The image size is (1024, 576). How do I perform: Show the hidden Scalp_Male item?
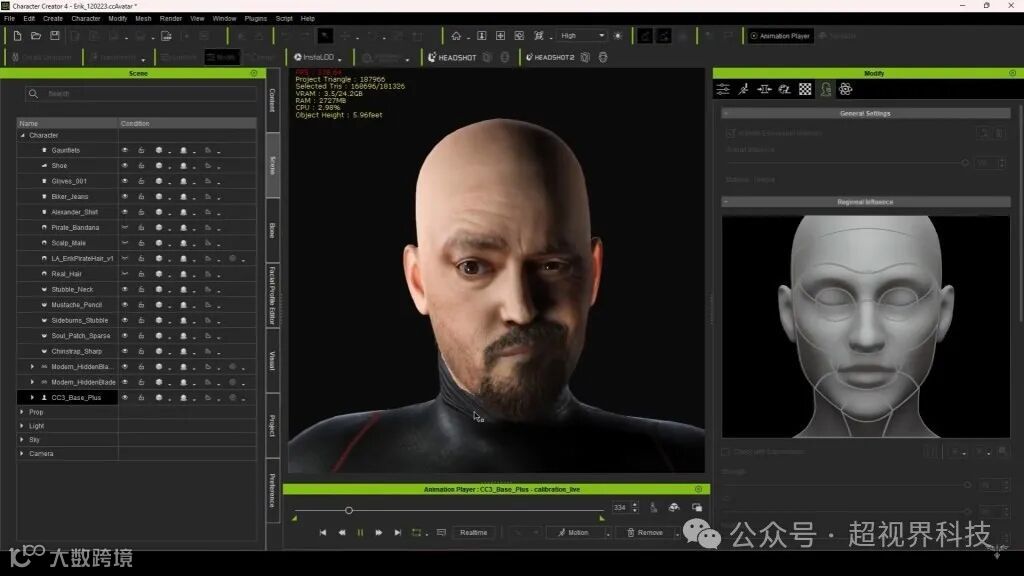pyautogui.click(x=125, y=243)
